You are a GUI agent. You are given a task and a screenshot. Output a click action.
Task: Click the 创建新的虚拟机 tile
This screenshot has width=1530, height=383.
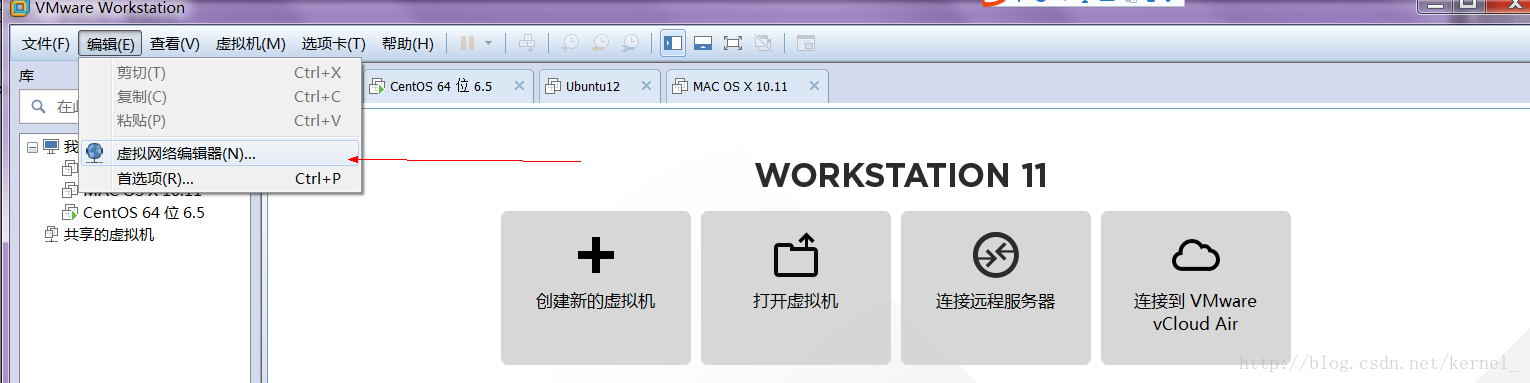[596, 288]
